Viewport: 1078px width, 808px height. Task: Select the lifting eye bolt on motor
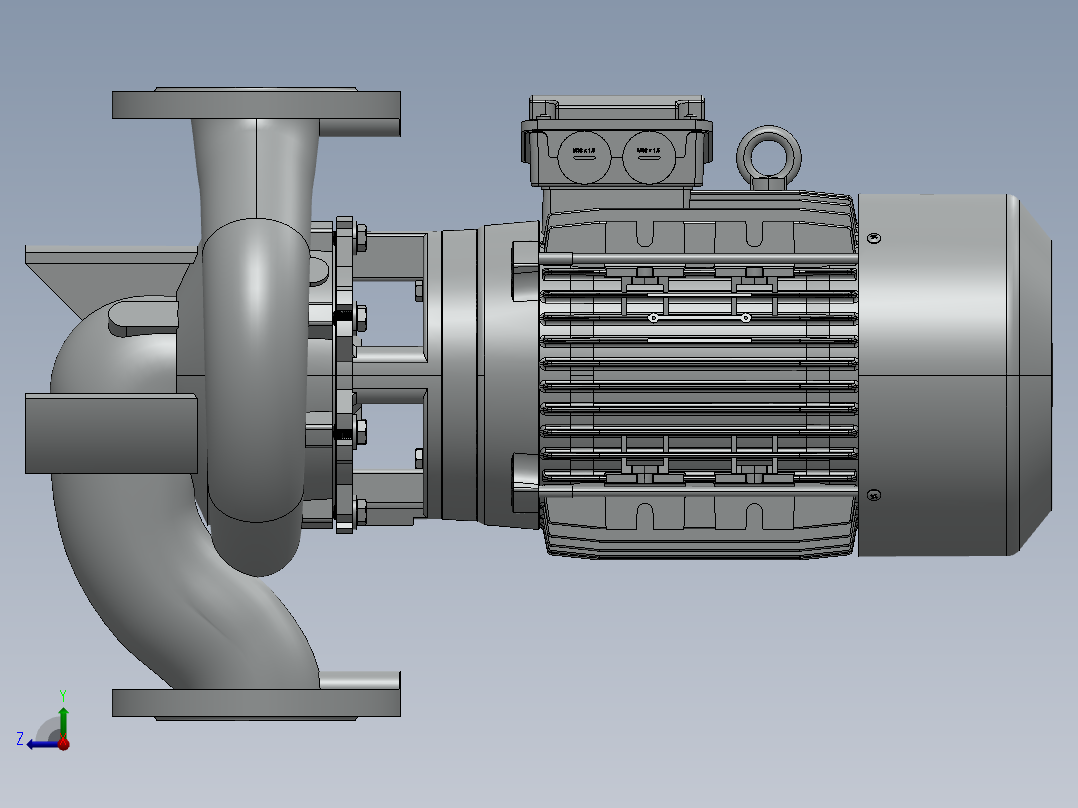(x=769, y=157)
